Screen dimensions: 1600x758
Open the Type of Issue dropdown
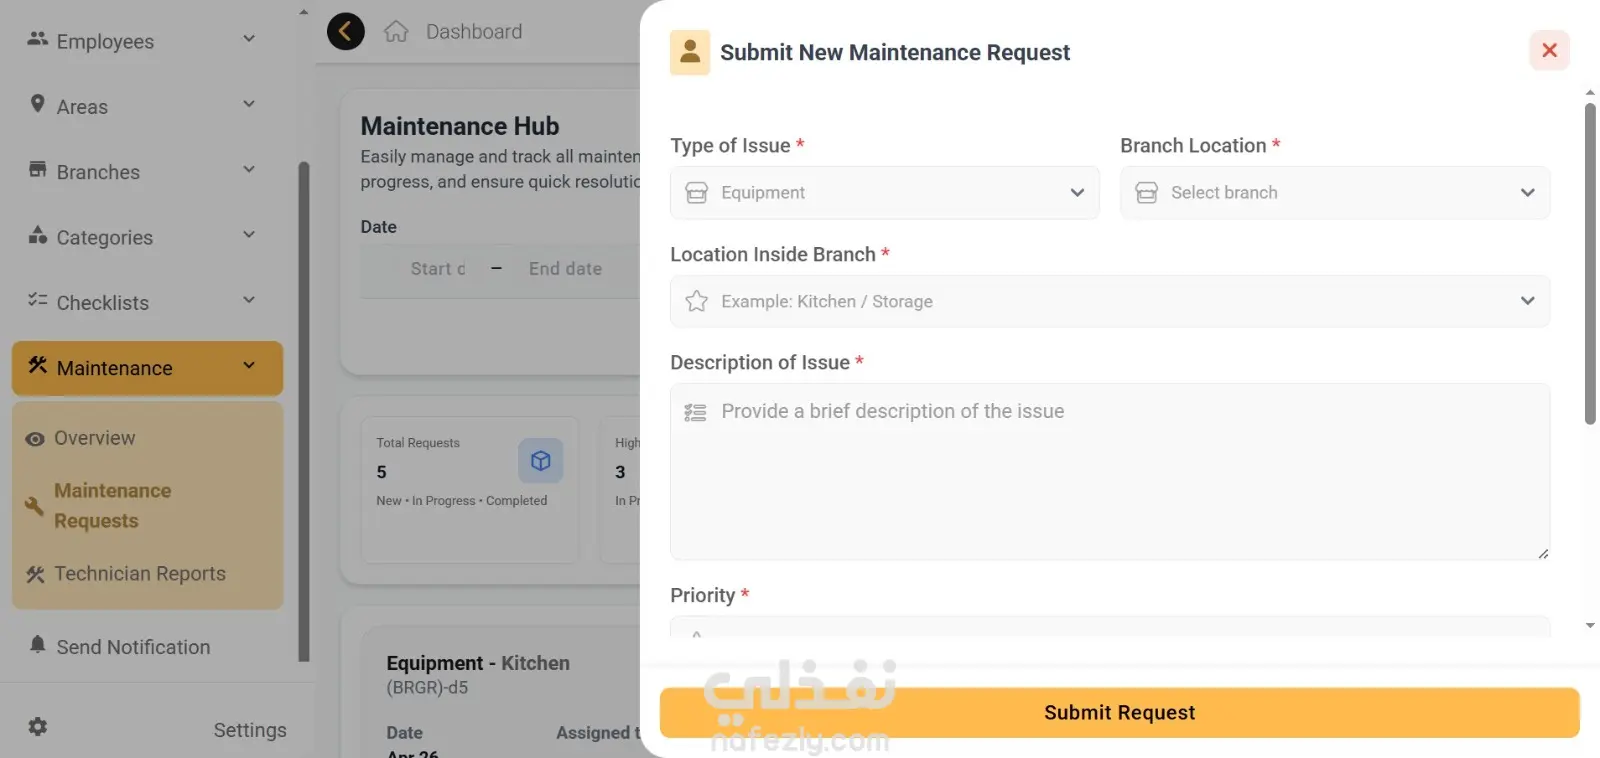tap(885, 193)
